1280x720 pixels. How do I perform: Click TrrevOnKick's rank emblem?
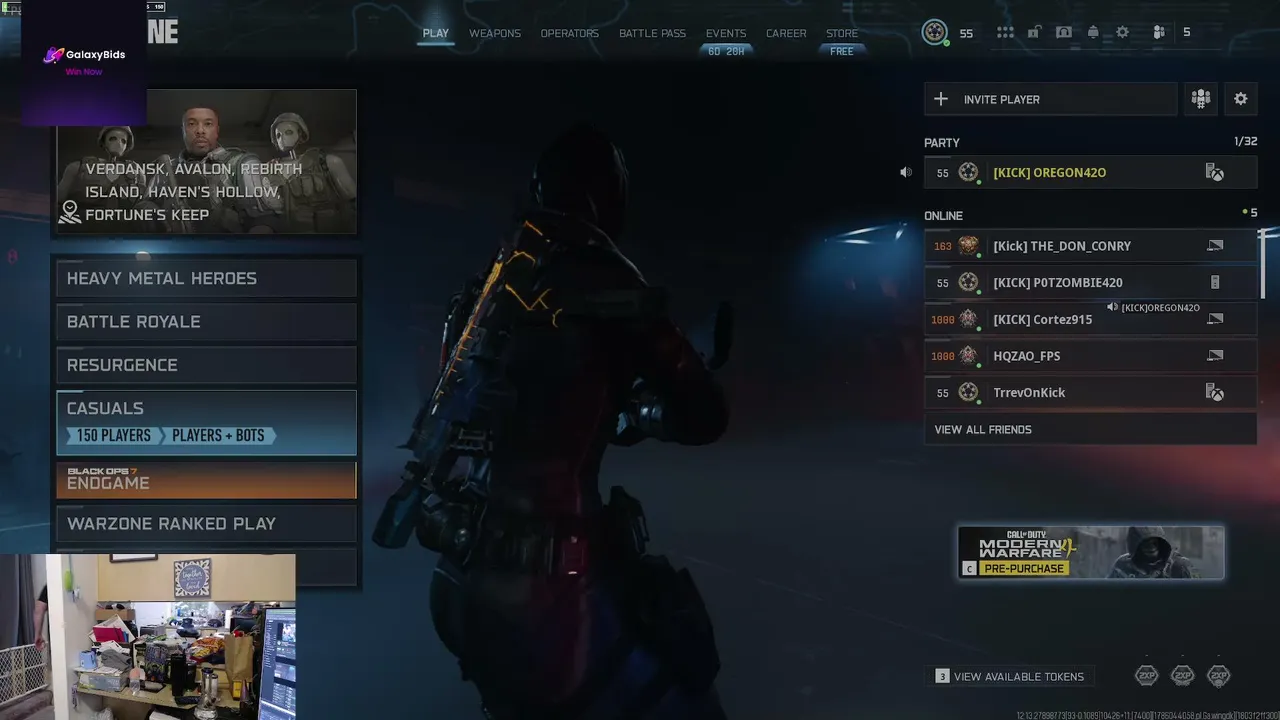coord(968,392)
